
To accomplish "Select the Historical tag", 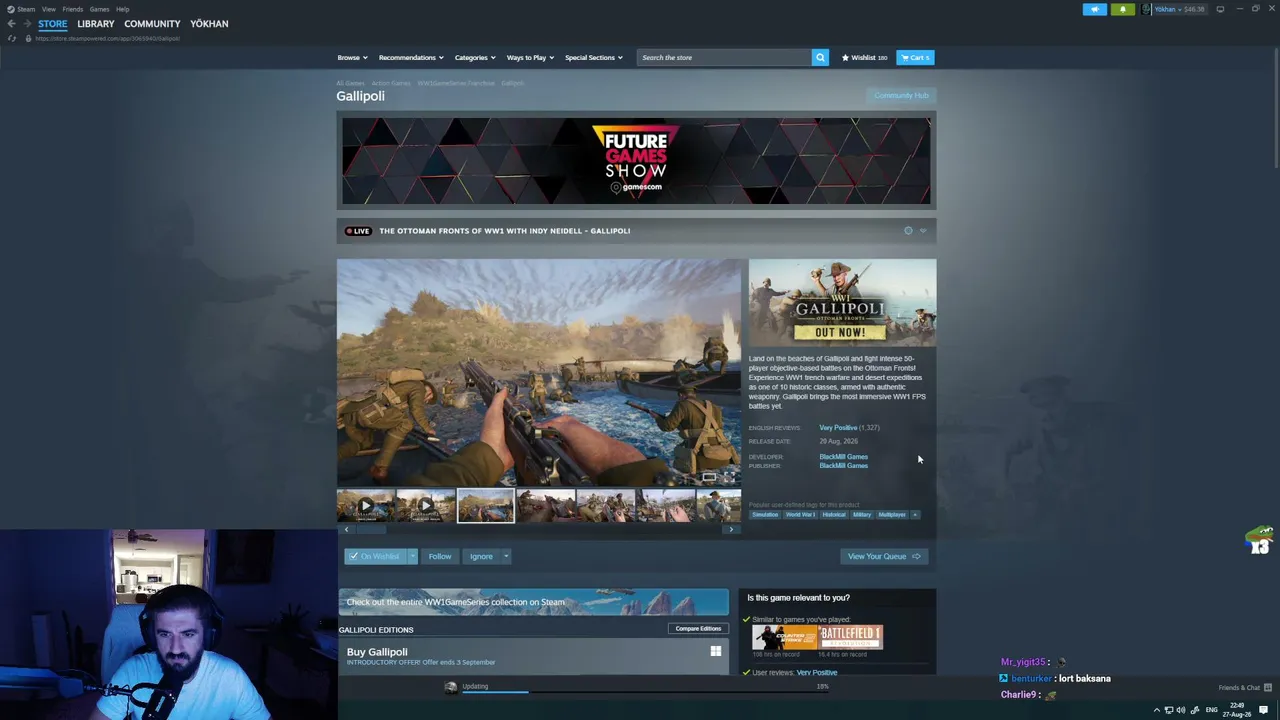I will (x=834, y=515).
